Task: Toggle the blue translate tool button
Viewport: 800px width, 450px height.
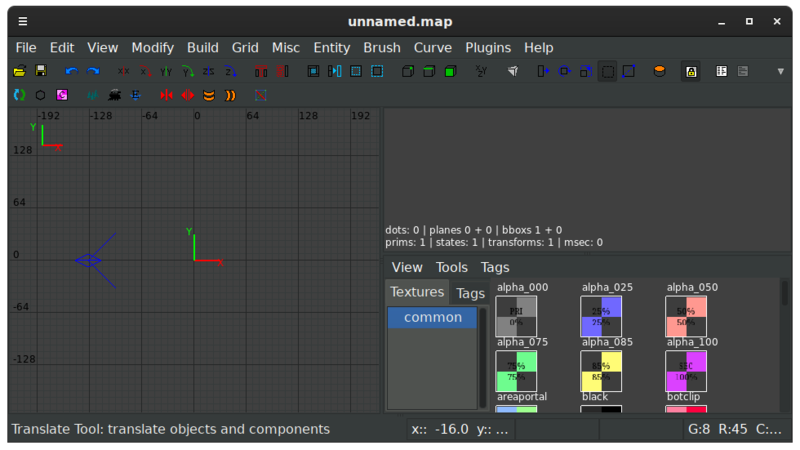Action: pyautogui.click(x=543, y=71)
